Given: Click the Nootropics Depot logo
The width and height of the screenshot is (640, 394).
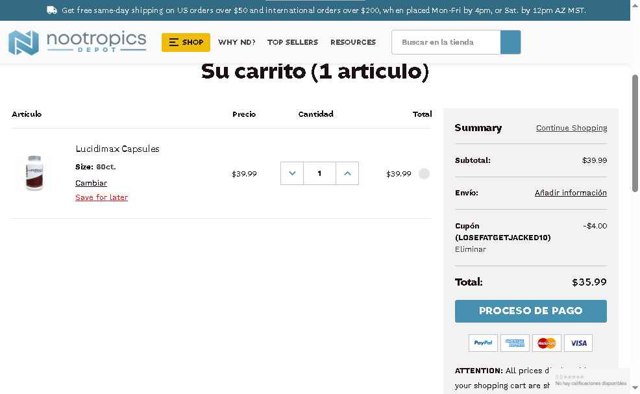Looking at the screenshot, I should coord(77,42).
